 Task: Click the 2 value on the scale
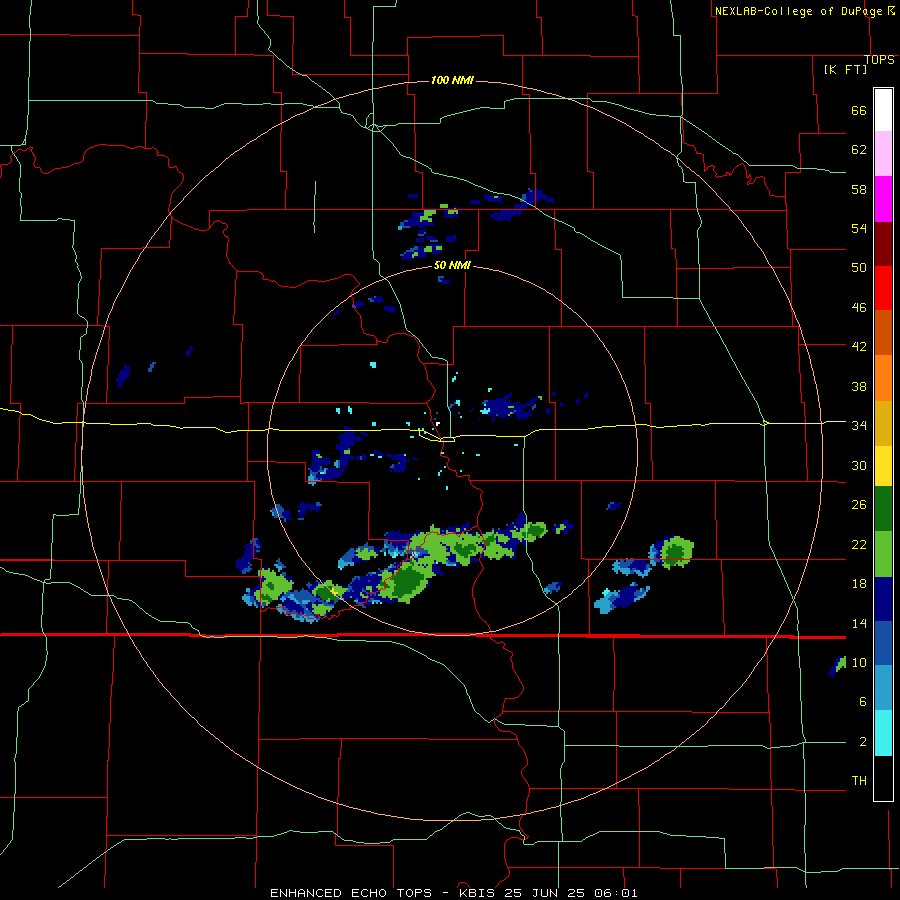pos(862,742)
